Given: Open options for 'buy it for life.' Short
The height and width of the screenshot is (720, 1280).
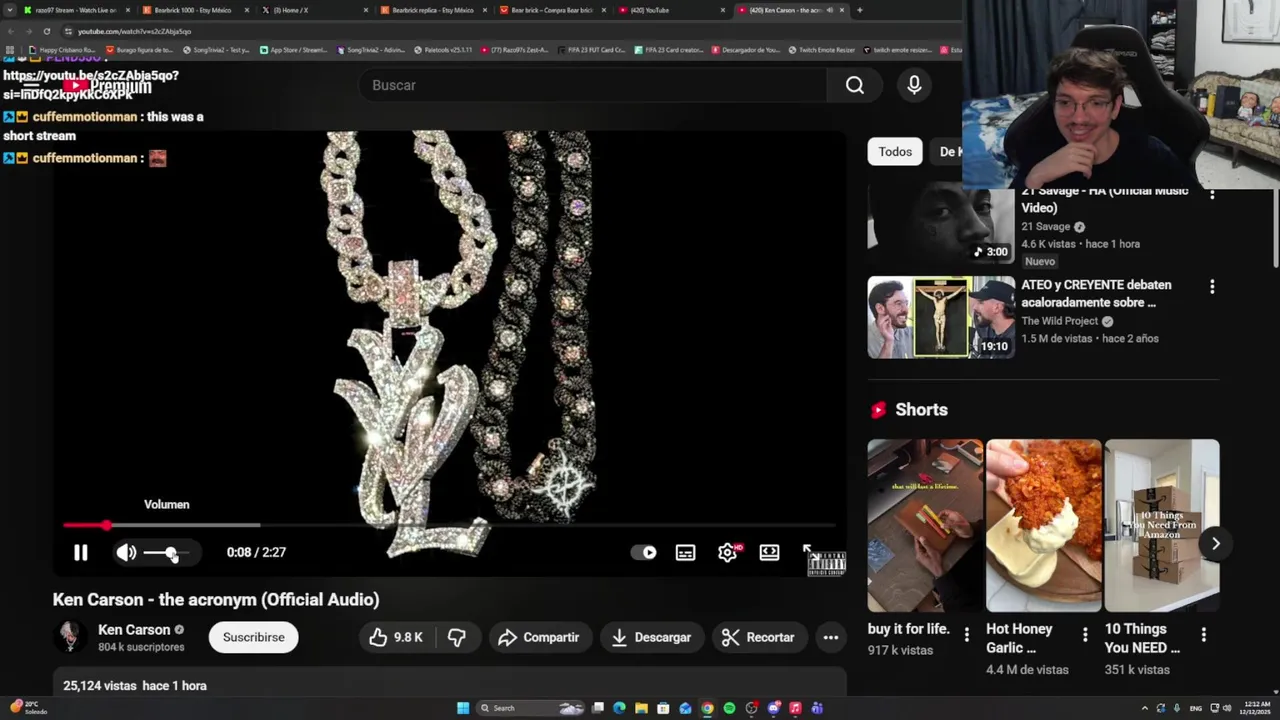Looking at the screenshot, I should pyautogui.click(x=966, y=634).
